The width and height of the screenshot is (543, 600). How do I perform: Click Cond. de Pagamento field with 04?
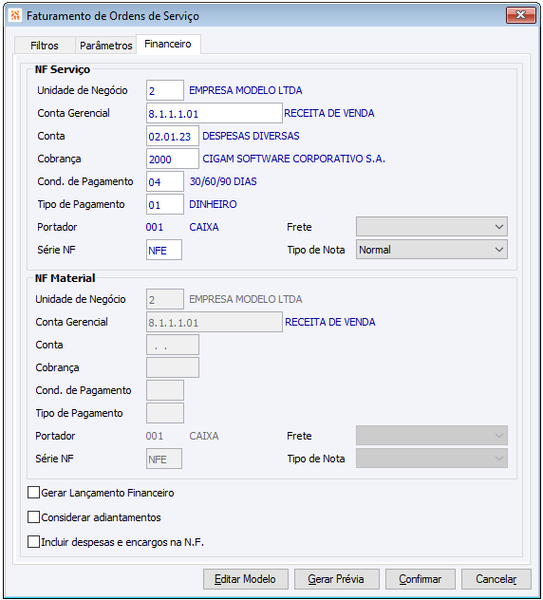165,182
